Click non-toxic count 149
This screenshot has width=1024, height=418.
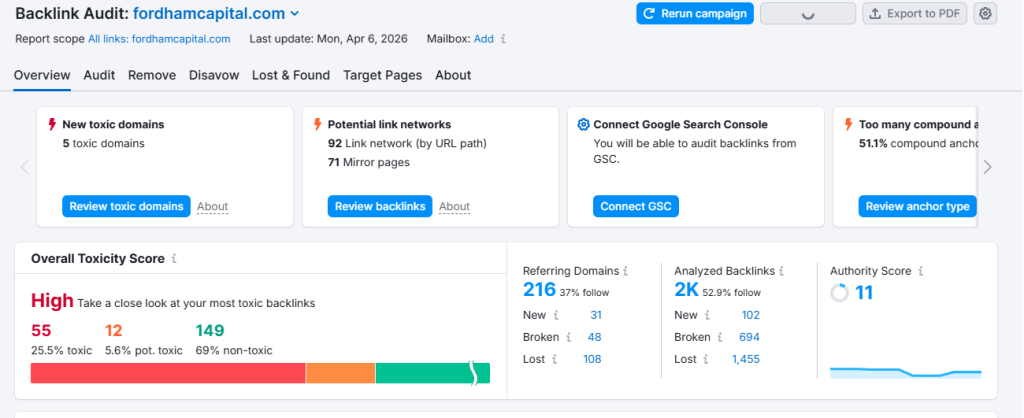tap(210, 330)
